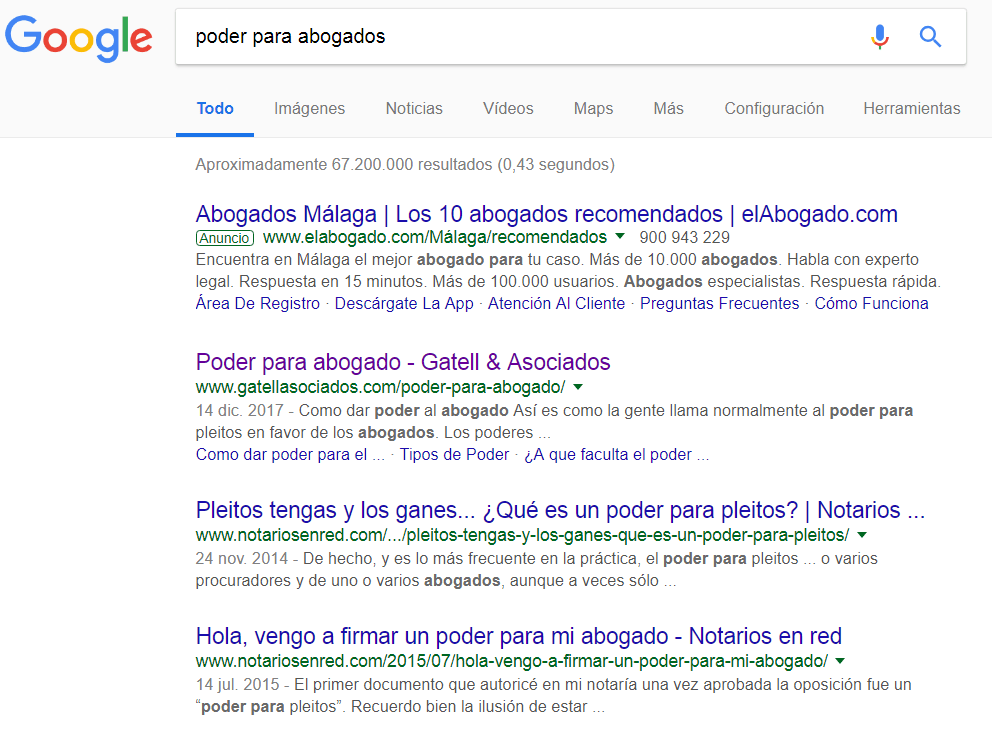Expand the arrow next to gatellasociados.com URL
The width and height of the screenshot is (992, 729).
click(578, 387)
